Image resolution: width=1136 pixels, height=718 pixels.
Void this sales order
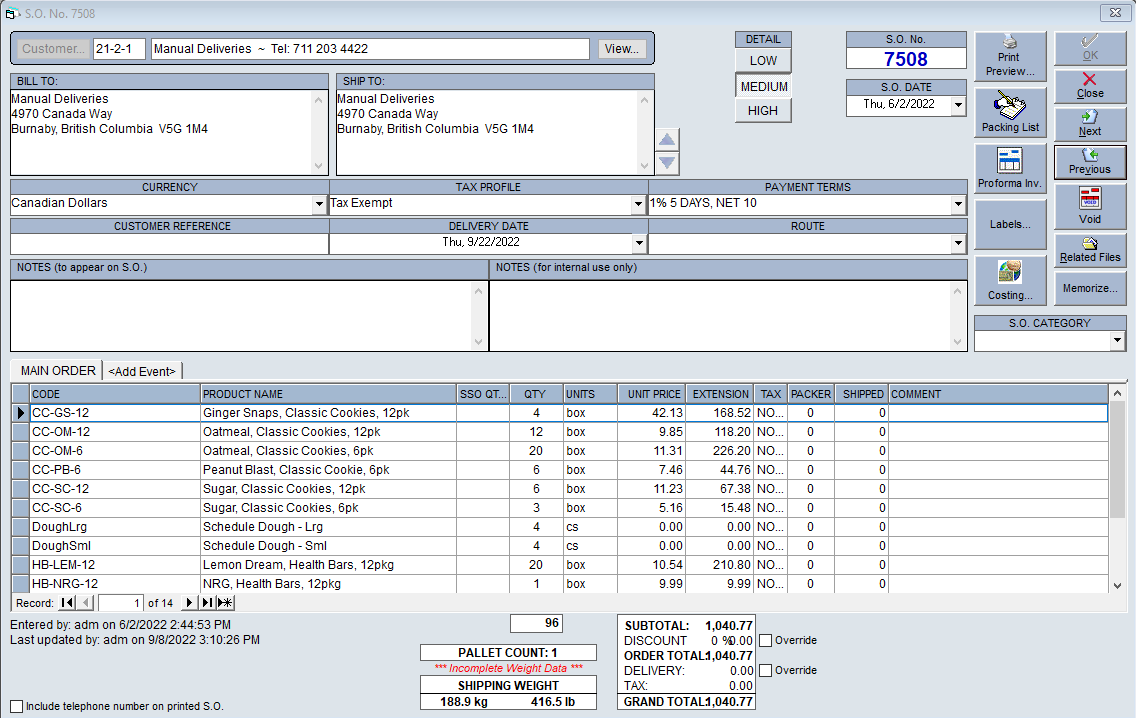(1090, 207)
